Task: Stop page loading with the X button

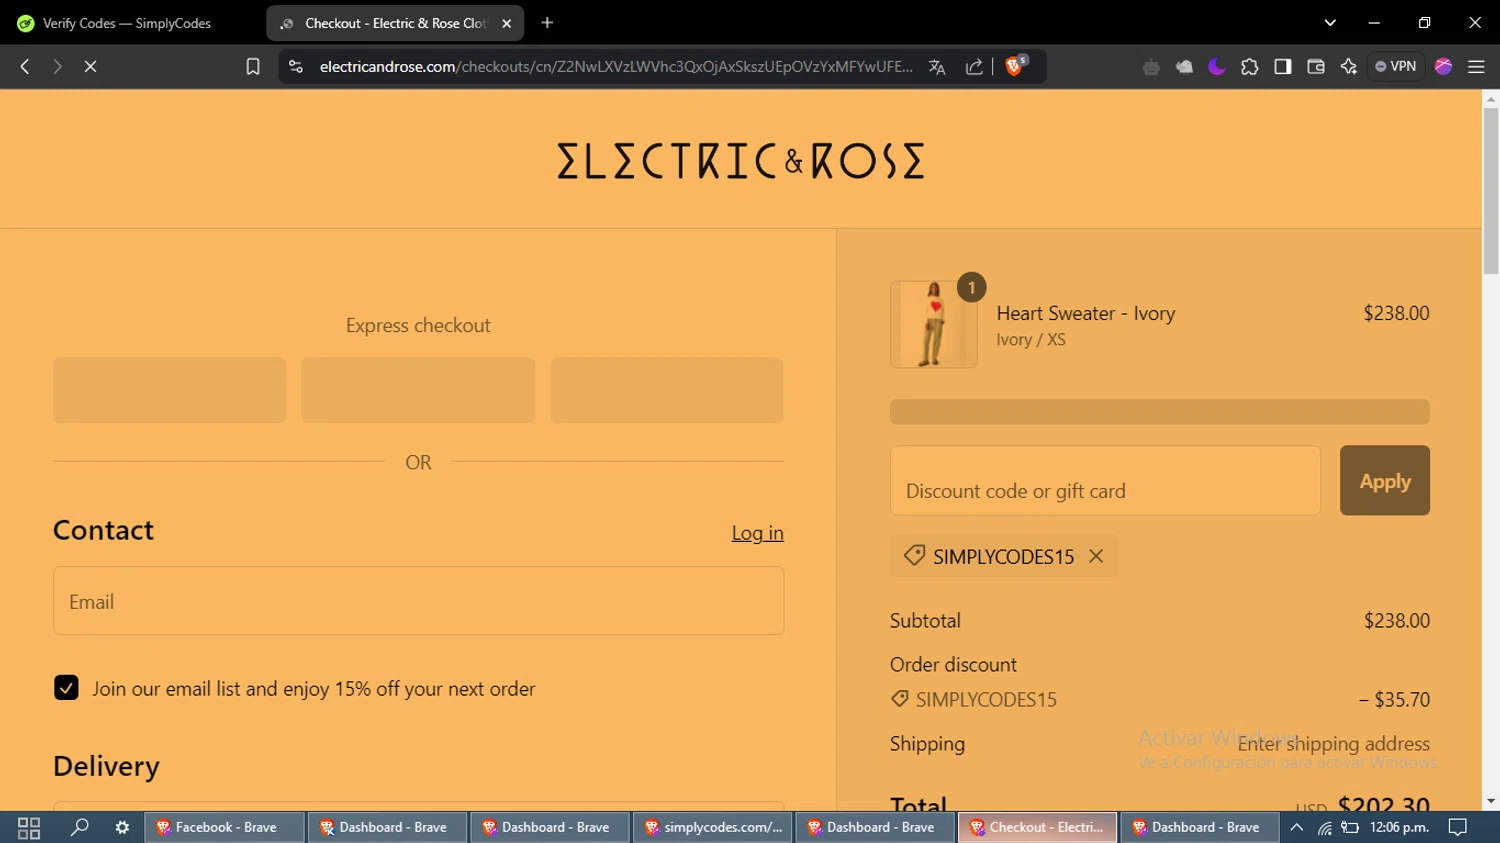Action: [x=90, y=66]
